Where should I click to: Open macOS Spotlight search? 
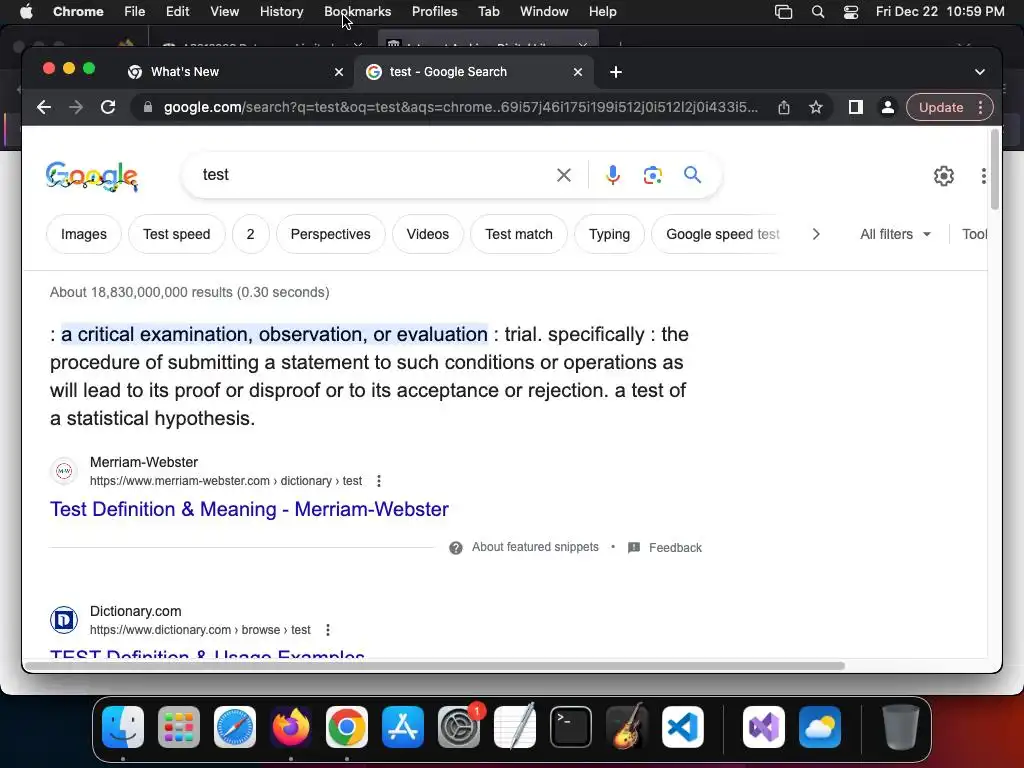[x=818, y=12]
